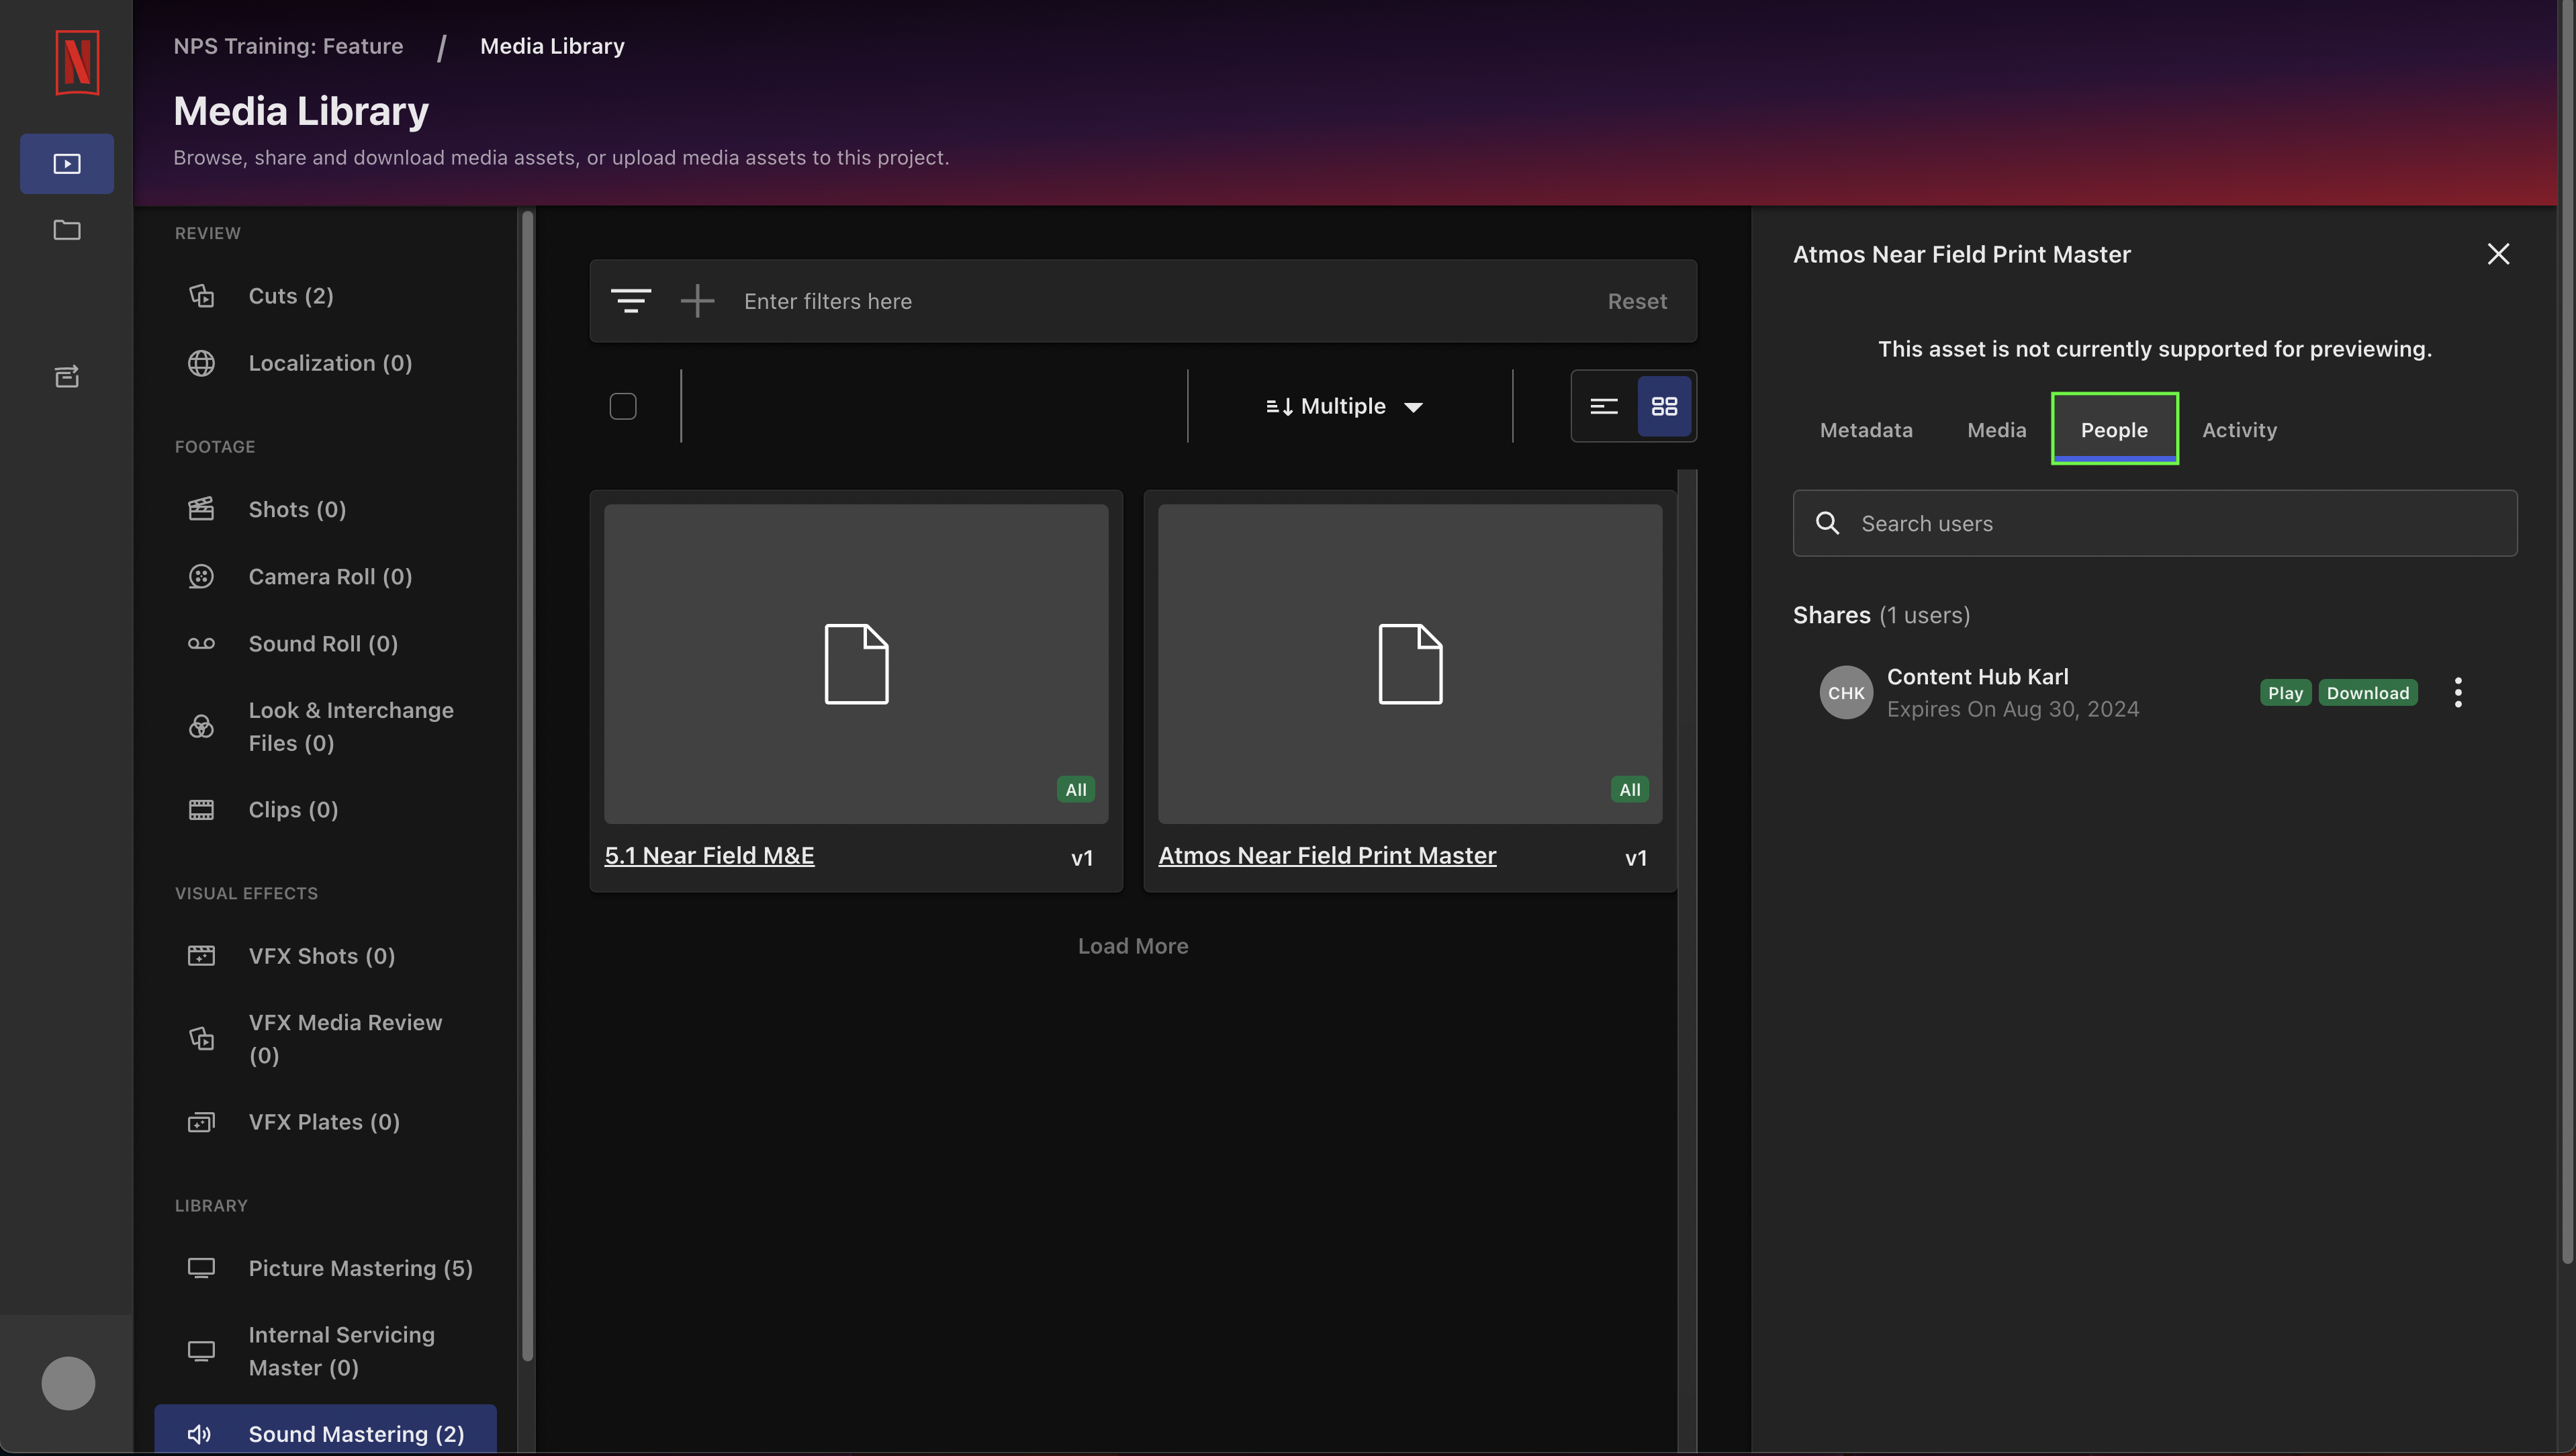Click the search magnifier icon in users field
The height and width of the screenshot is (1456, 2576).
coord(1827,523)
